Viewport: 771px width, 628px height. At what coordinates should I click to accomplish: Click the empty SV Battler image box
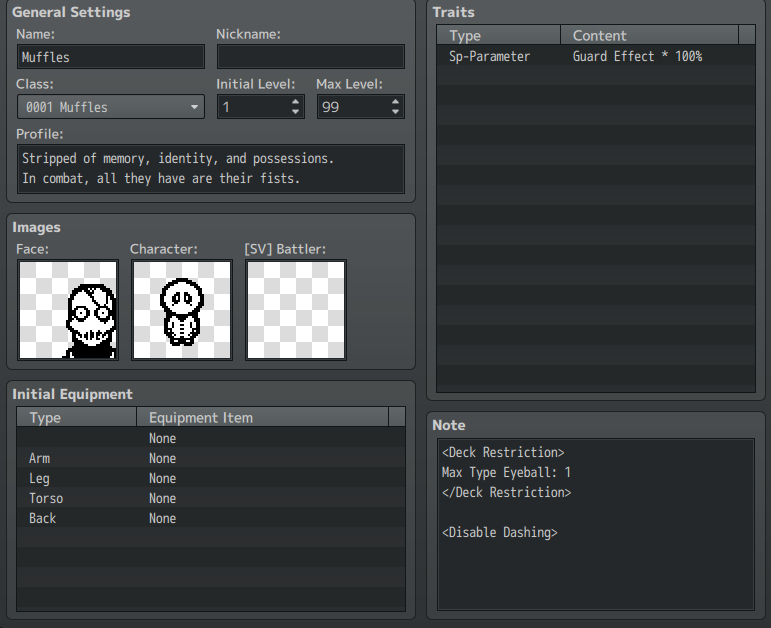point(296,310)
